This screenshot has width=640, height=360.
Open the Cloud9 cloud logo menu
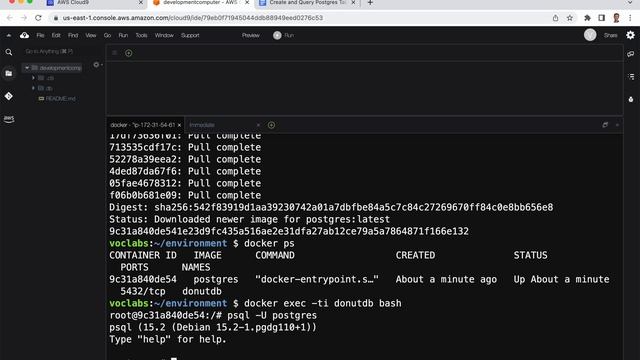[24, 36]
